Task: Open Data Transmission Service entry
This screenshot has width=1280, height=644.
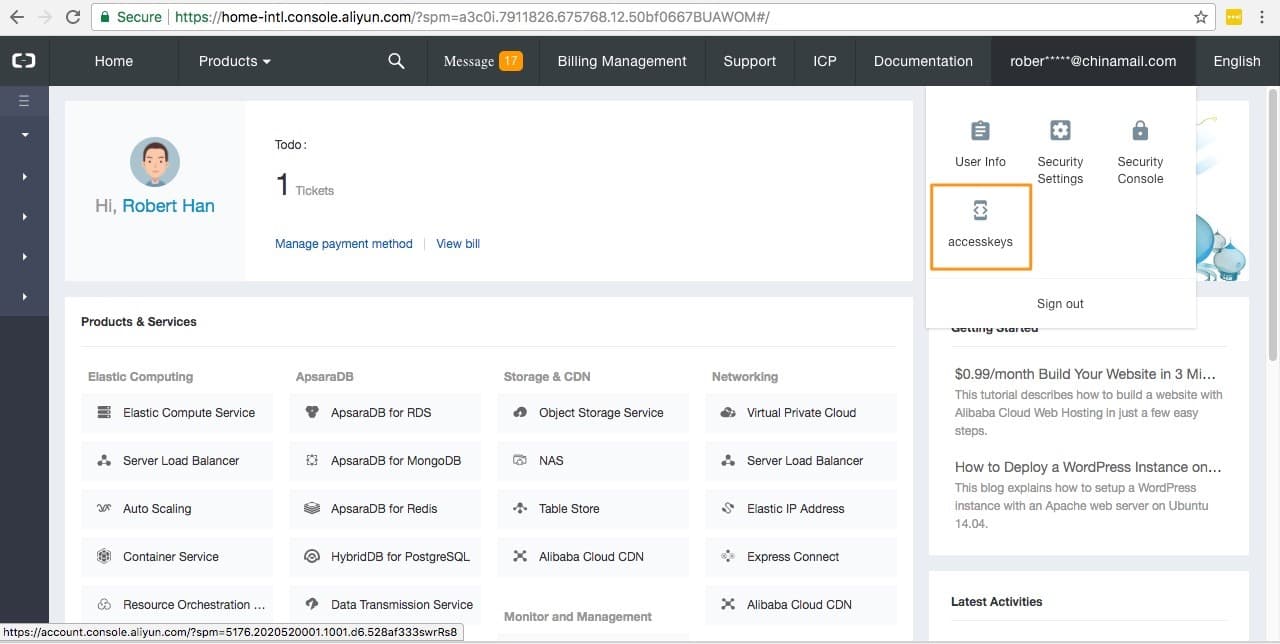Action: pyautogui.click(x=385, y=604)
